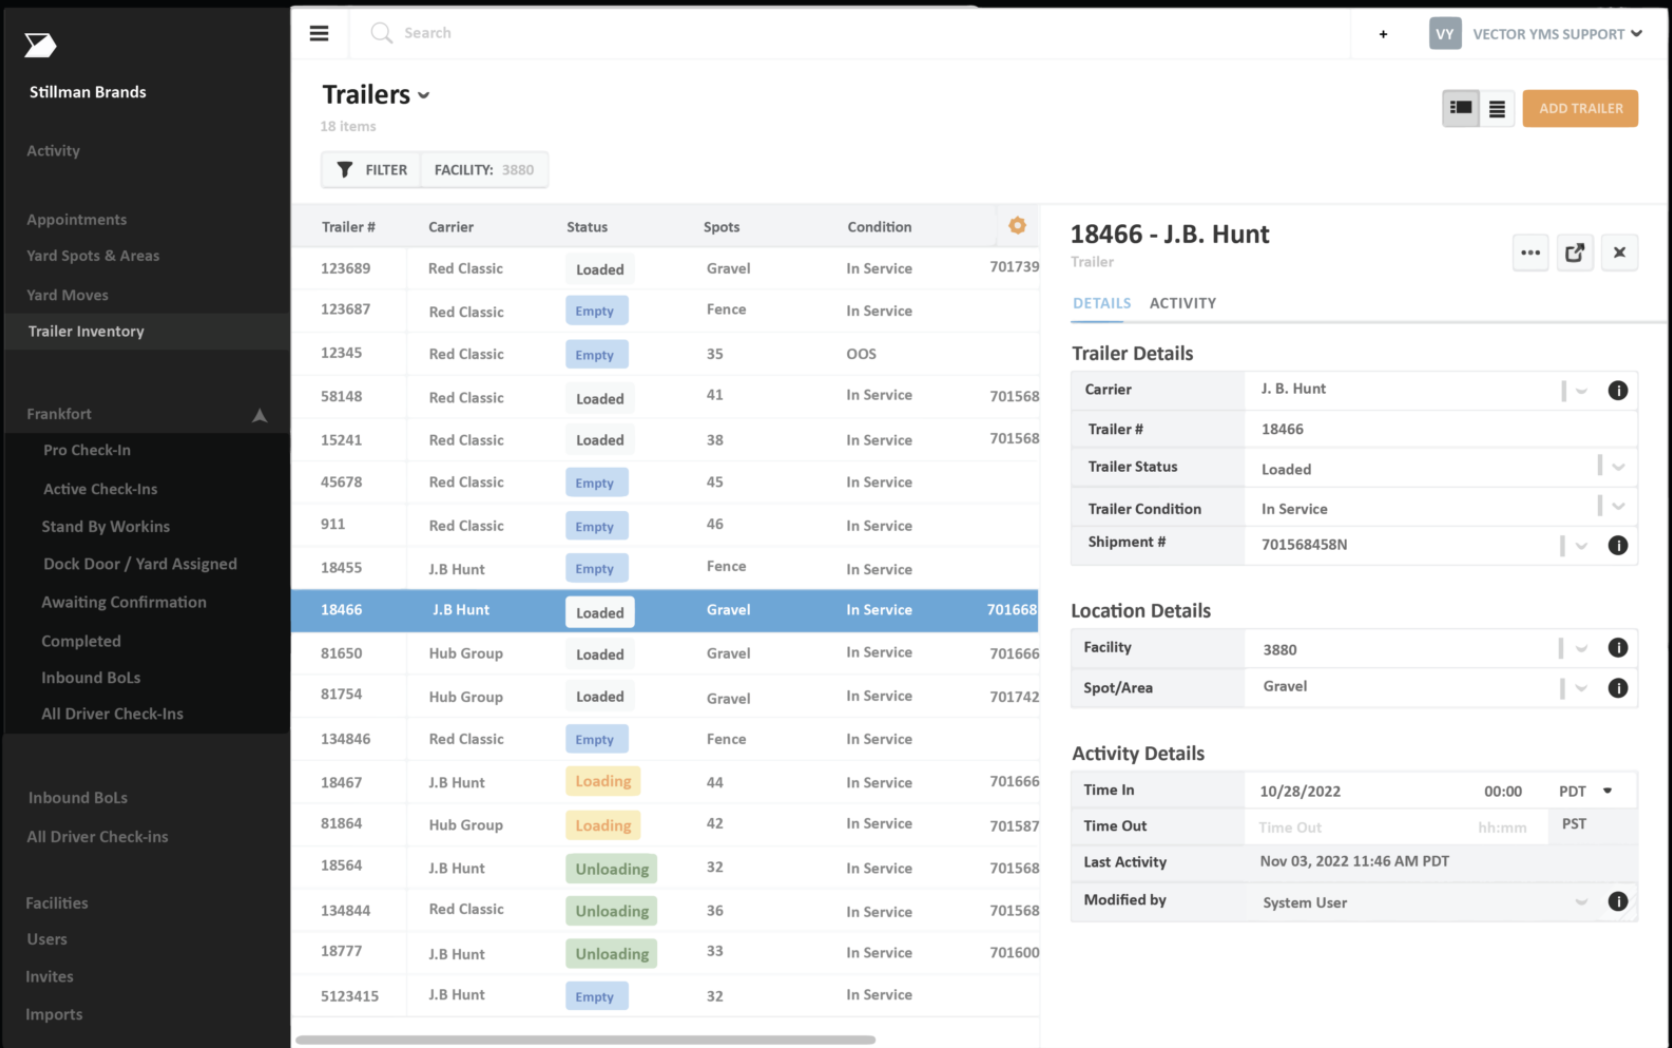
Task: Click the Add Trailer button
Action: 1580,108
